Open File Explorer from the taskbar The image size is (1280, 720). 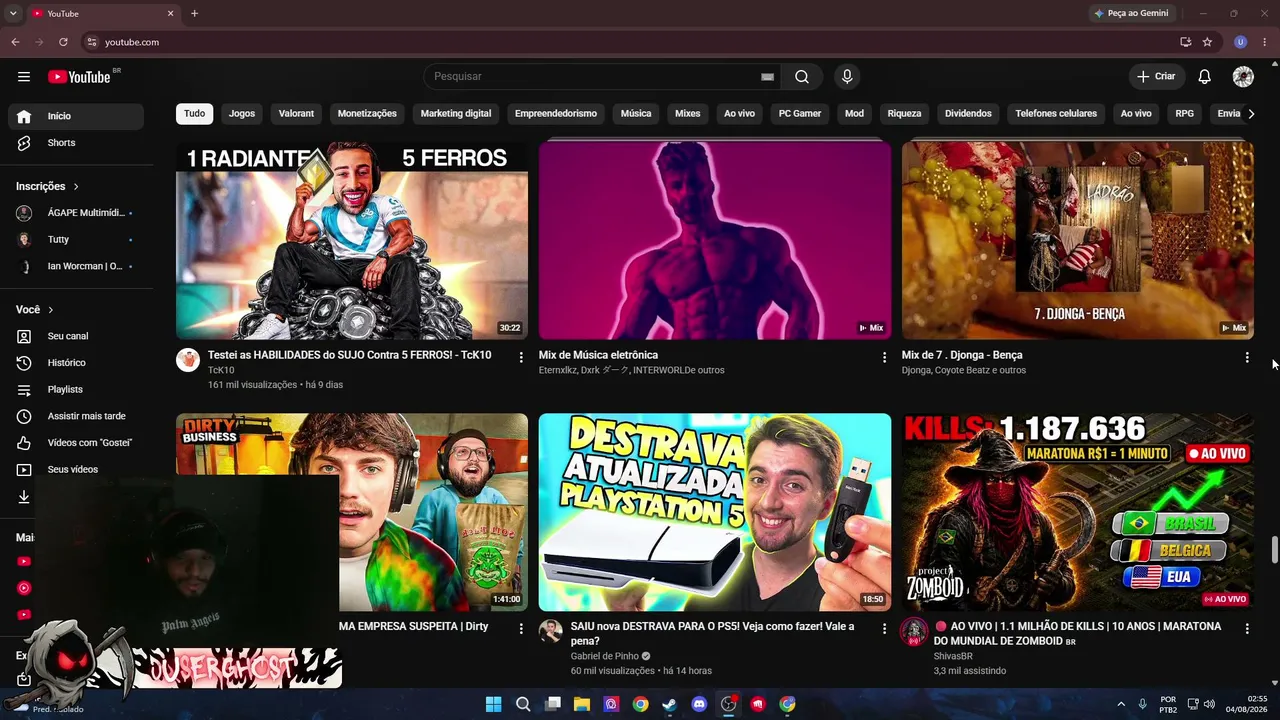(582, 704)
